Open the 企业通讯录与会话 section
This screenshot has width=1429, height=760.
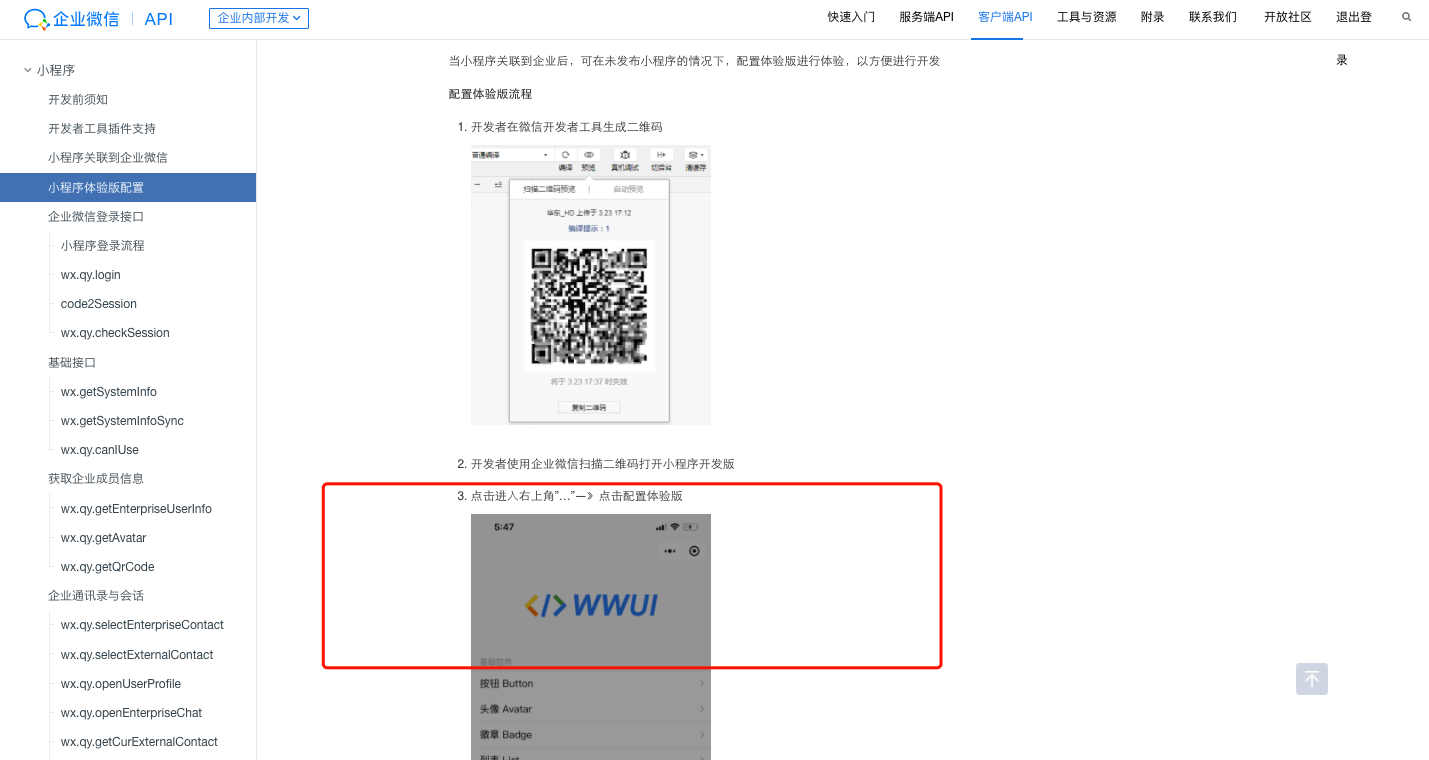[x=96, y=596]
